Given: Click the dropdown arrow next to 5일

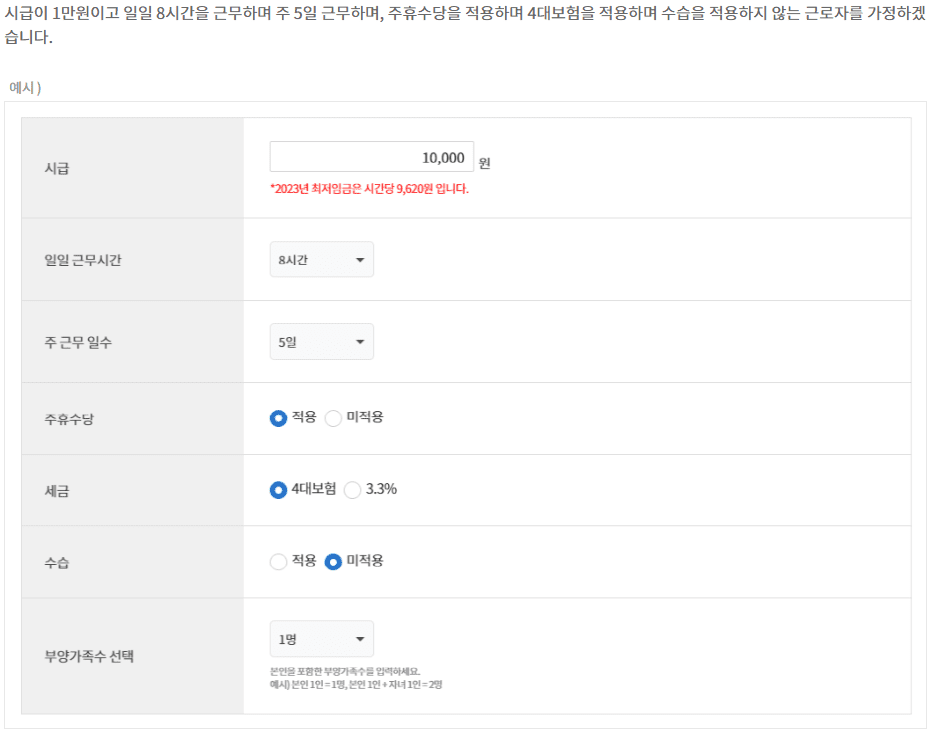Looking at the screenshot, I should tap(362, 340).
